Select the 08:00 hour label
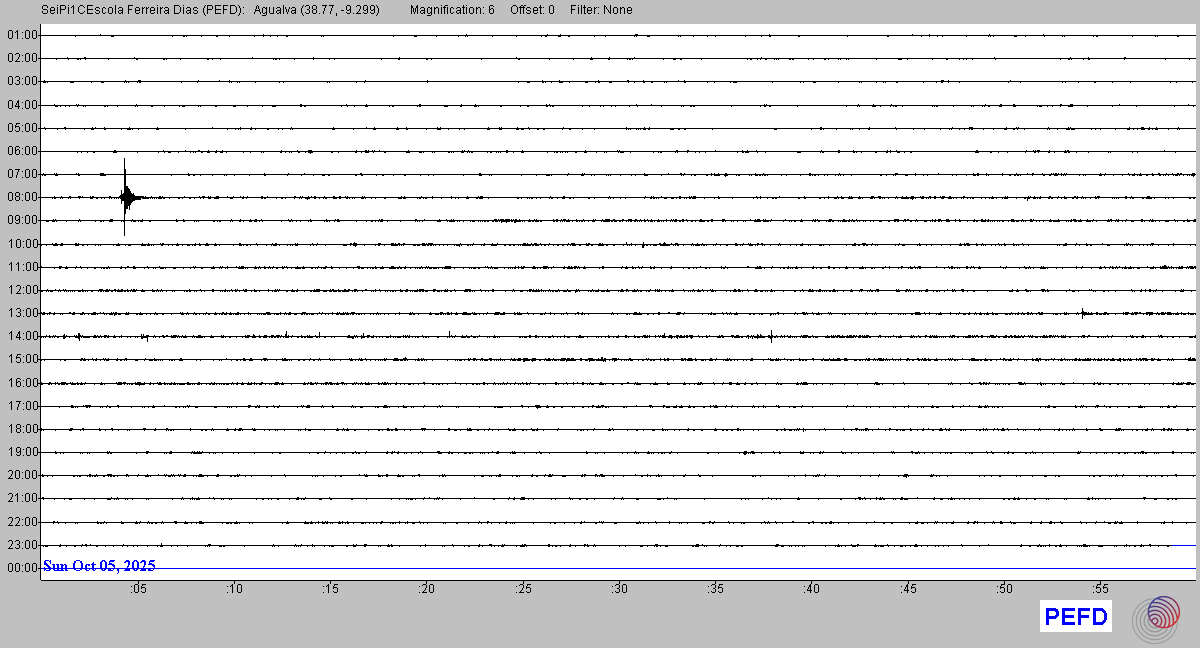Image resolution: width=1200 pixels, height=648 pixels. pos(22,197)
